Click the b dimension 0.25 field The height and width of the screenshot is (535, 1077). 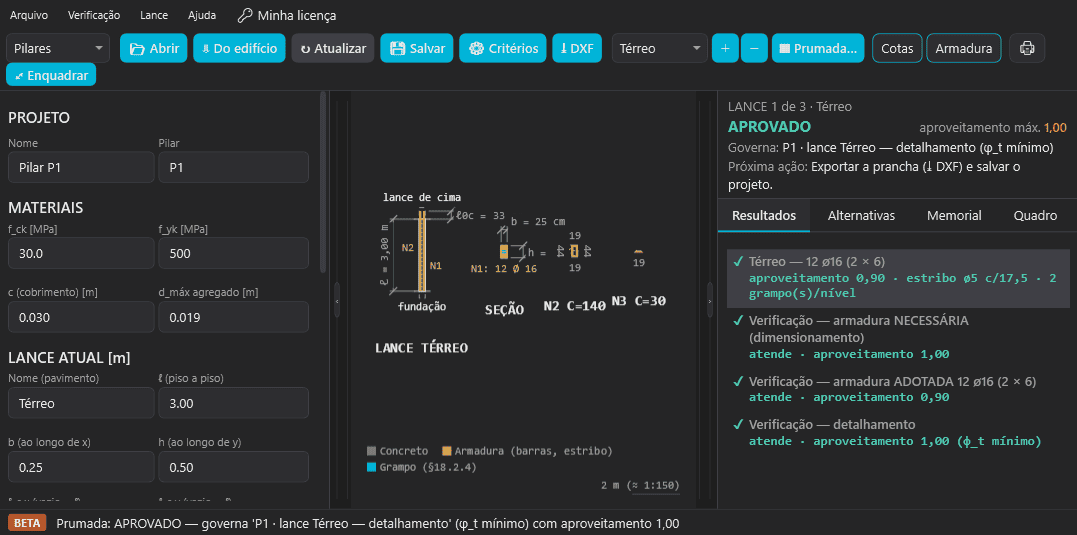pyautogui.click(x=81, y=467)
